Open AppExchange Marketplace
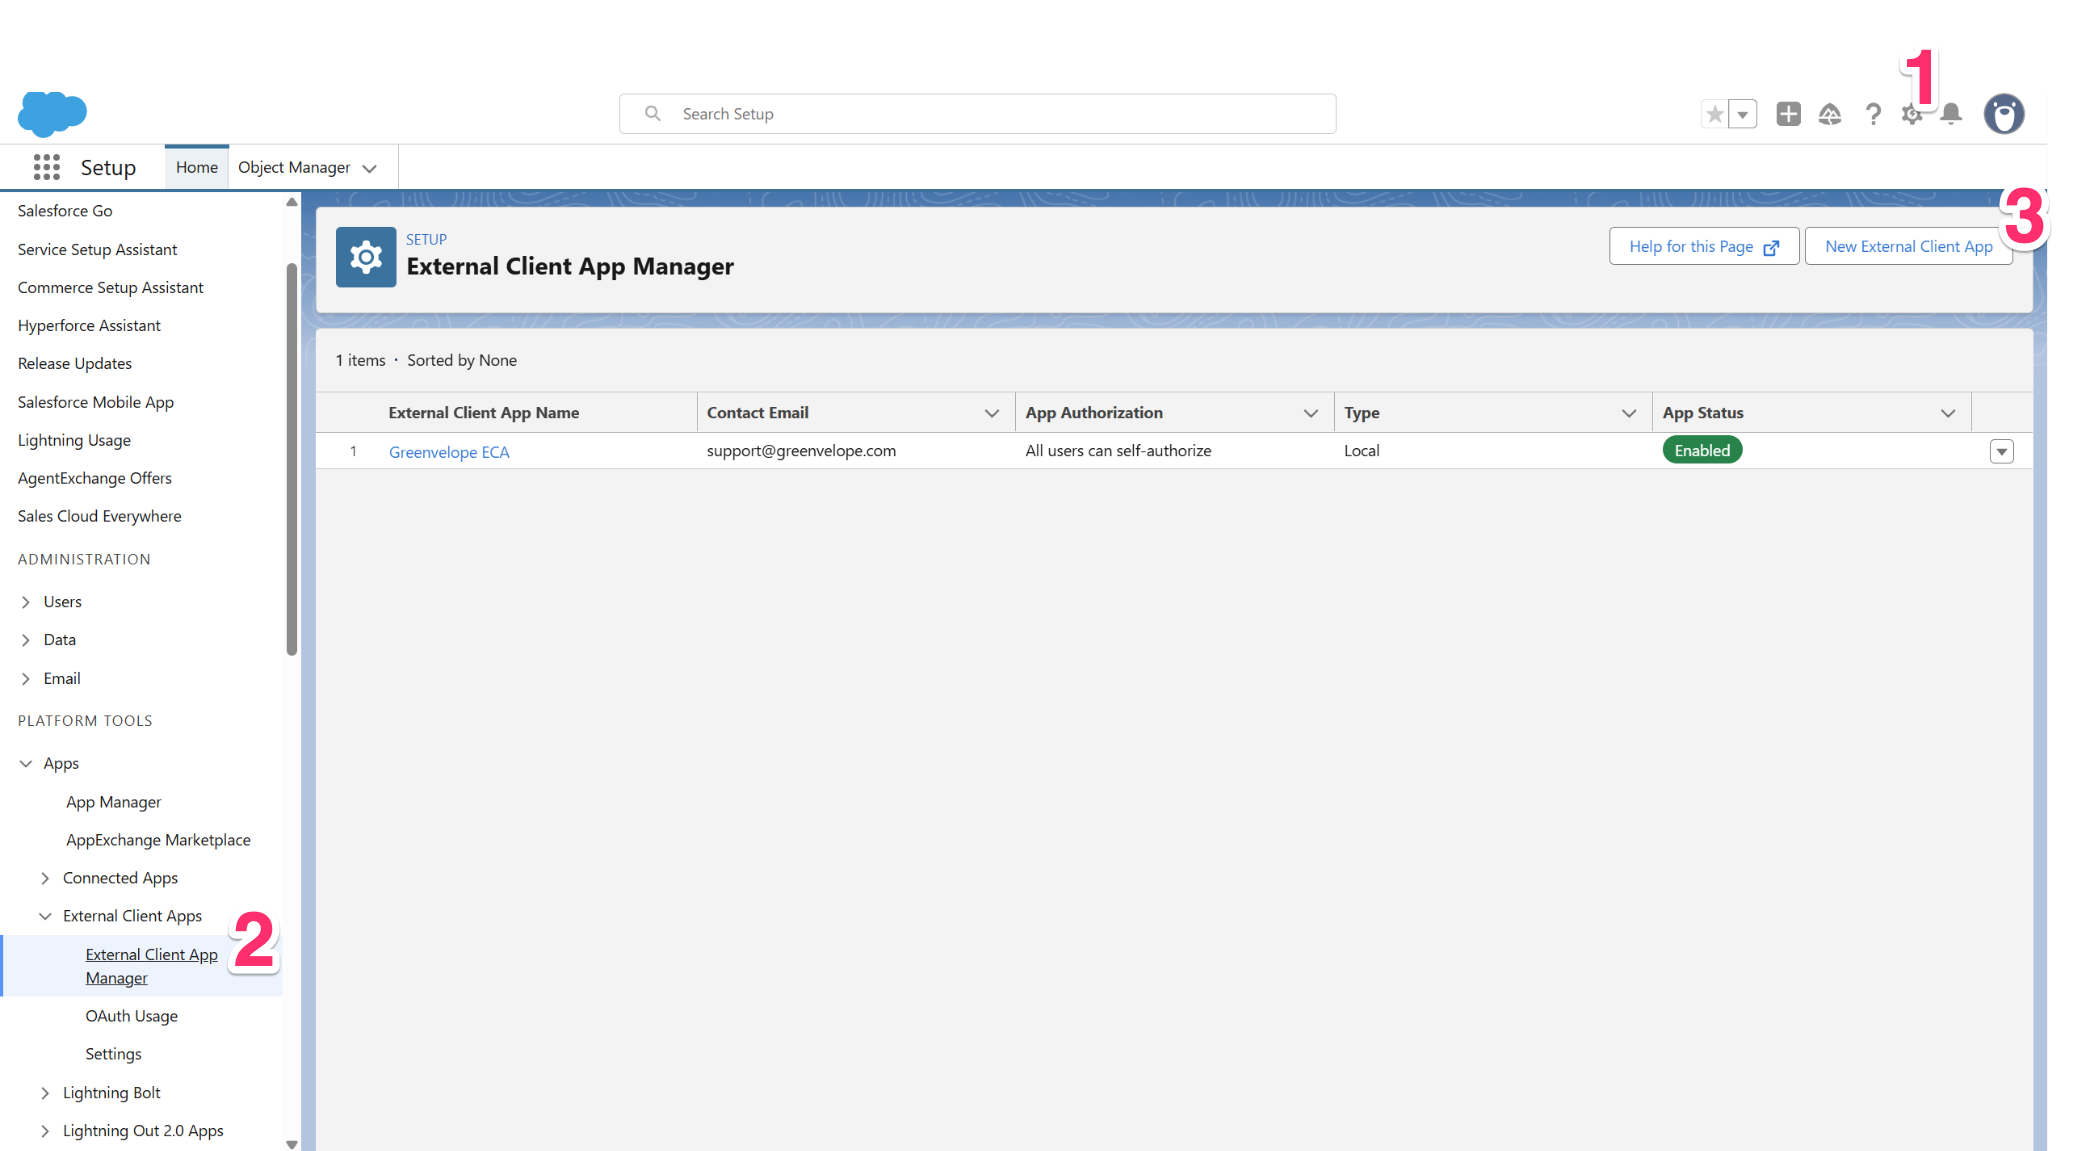The width and height of the screenshot is (2079, 1151). click(158, 840)
